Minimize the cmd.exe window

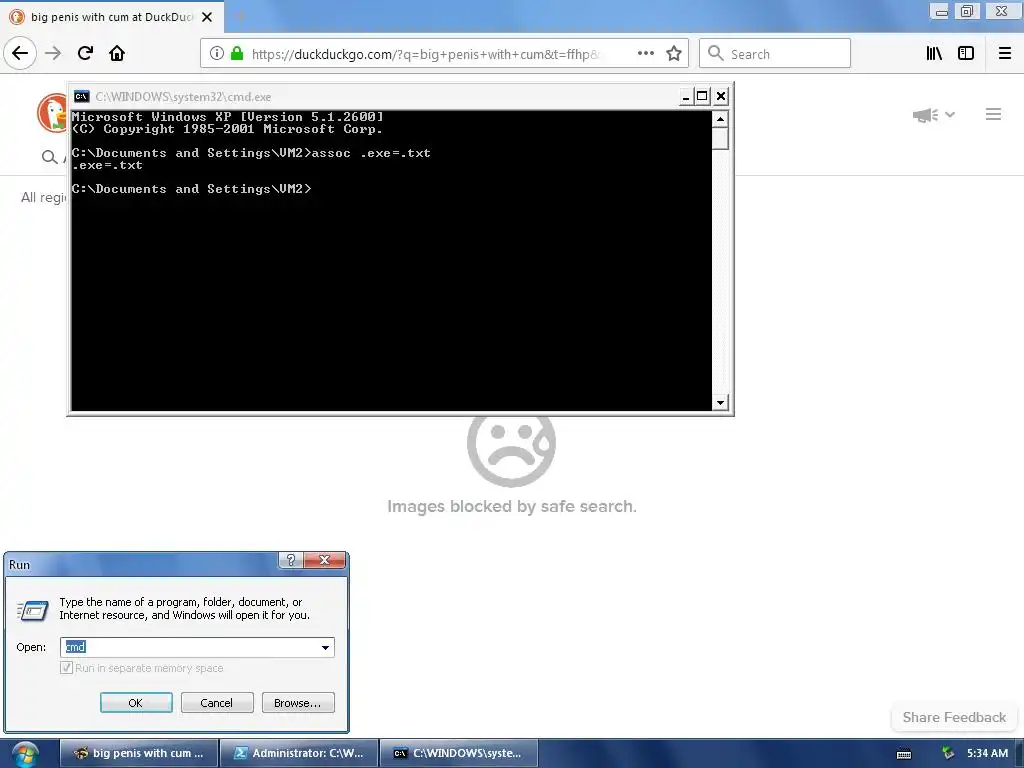pos(686,97)
